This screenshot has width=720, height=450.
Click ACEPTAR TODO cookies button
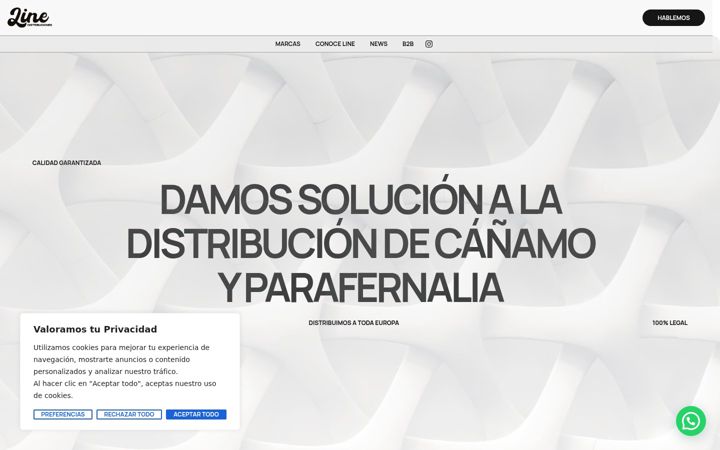[196, 414]
